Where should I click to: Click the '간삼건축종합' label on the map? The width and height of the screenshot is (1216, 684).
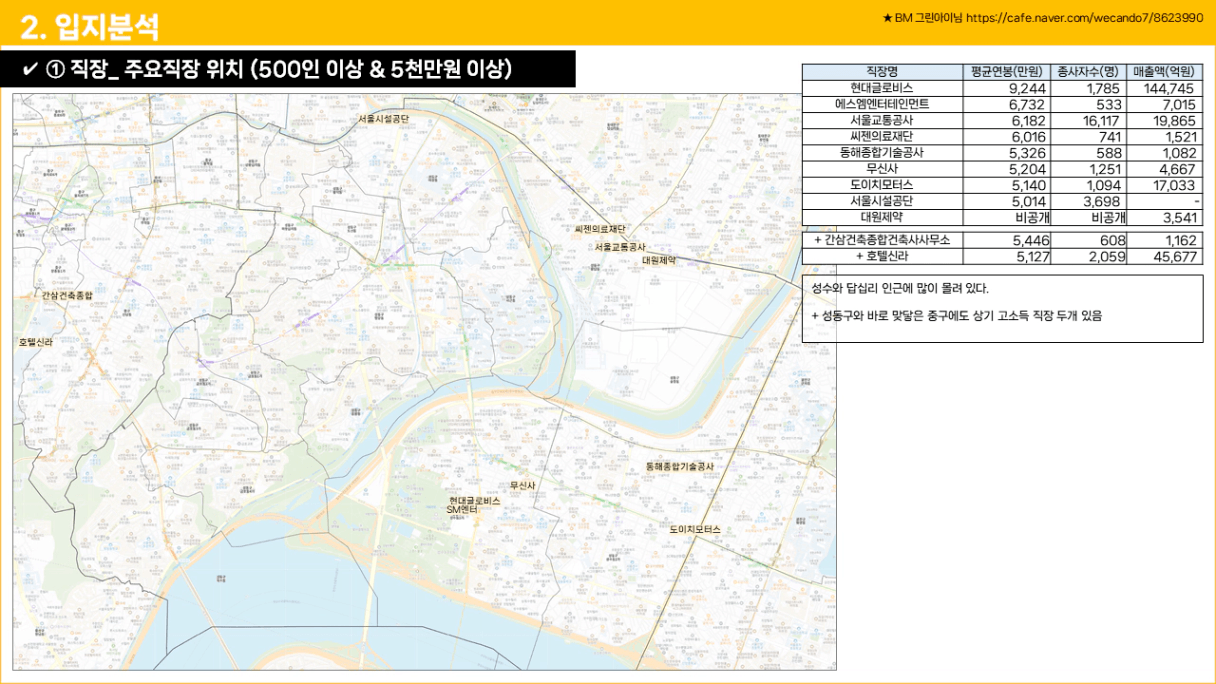click(67, 295)
